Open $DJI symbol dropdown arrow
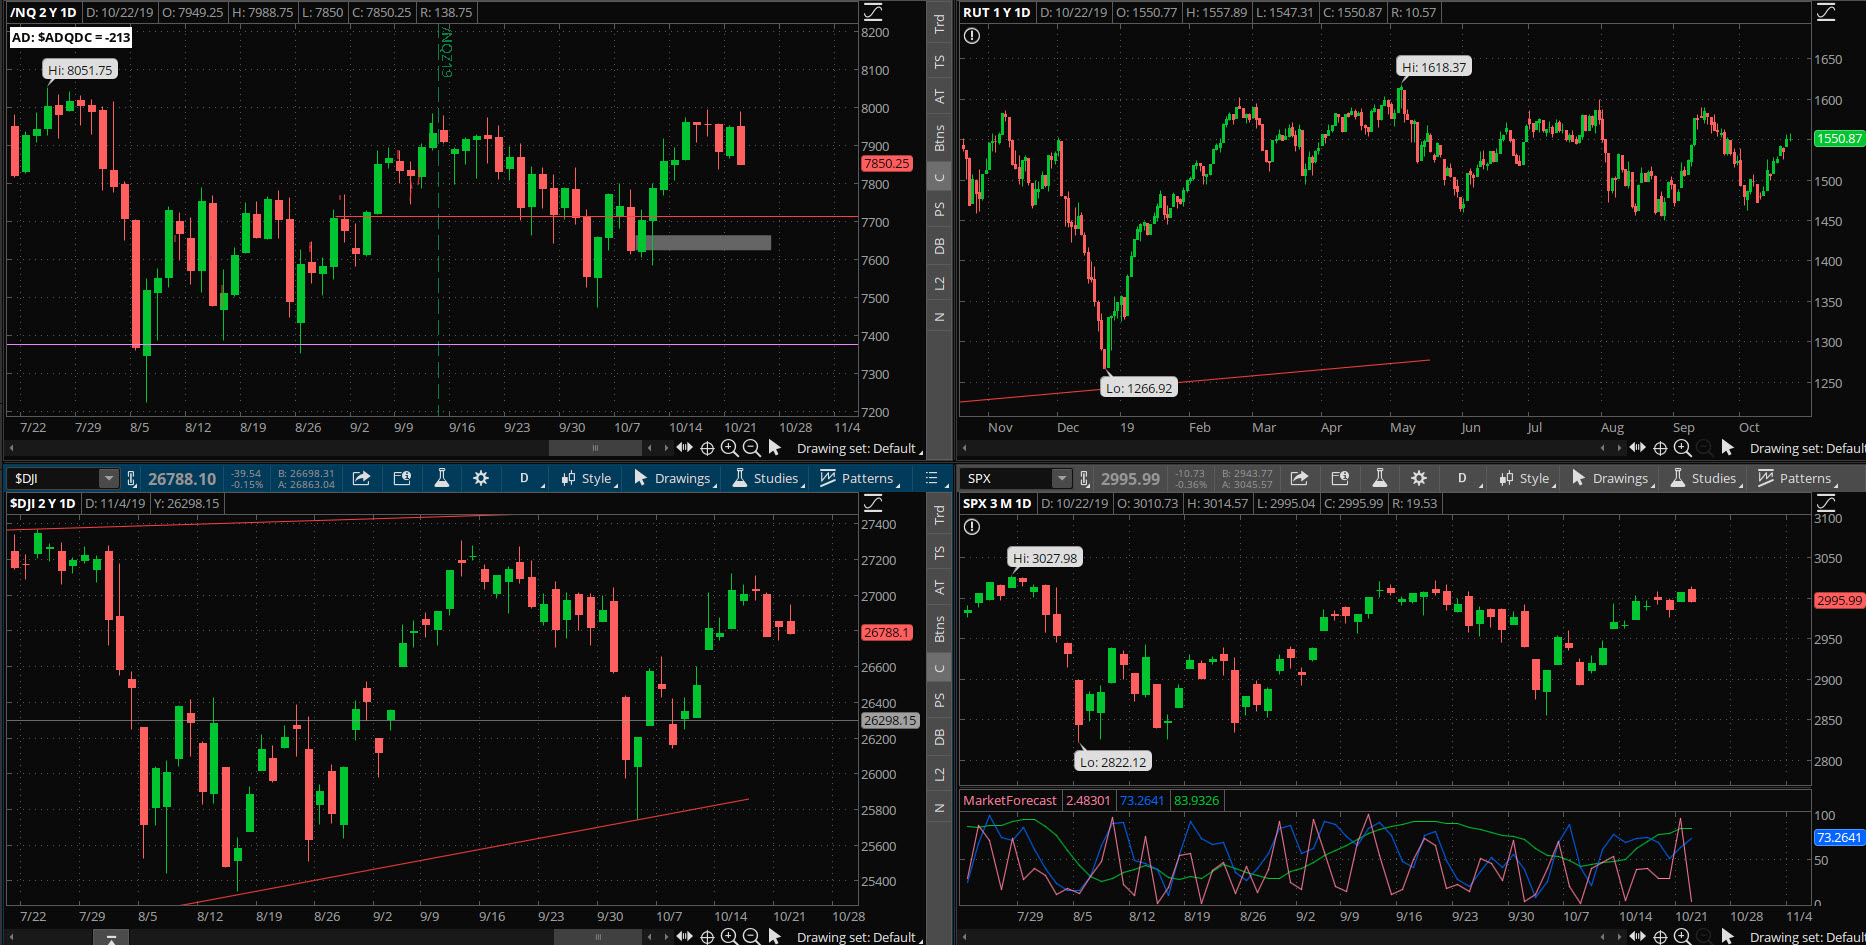 tap(108, 478)
